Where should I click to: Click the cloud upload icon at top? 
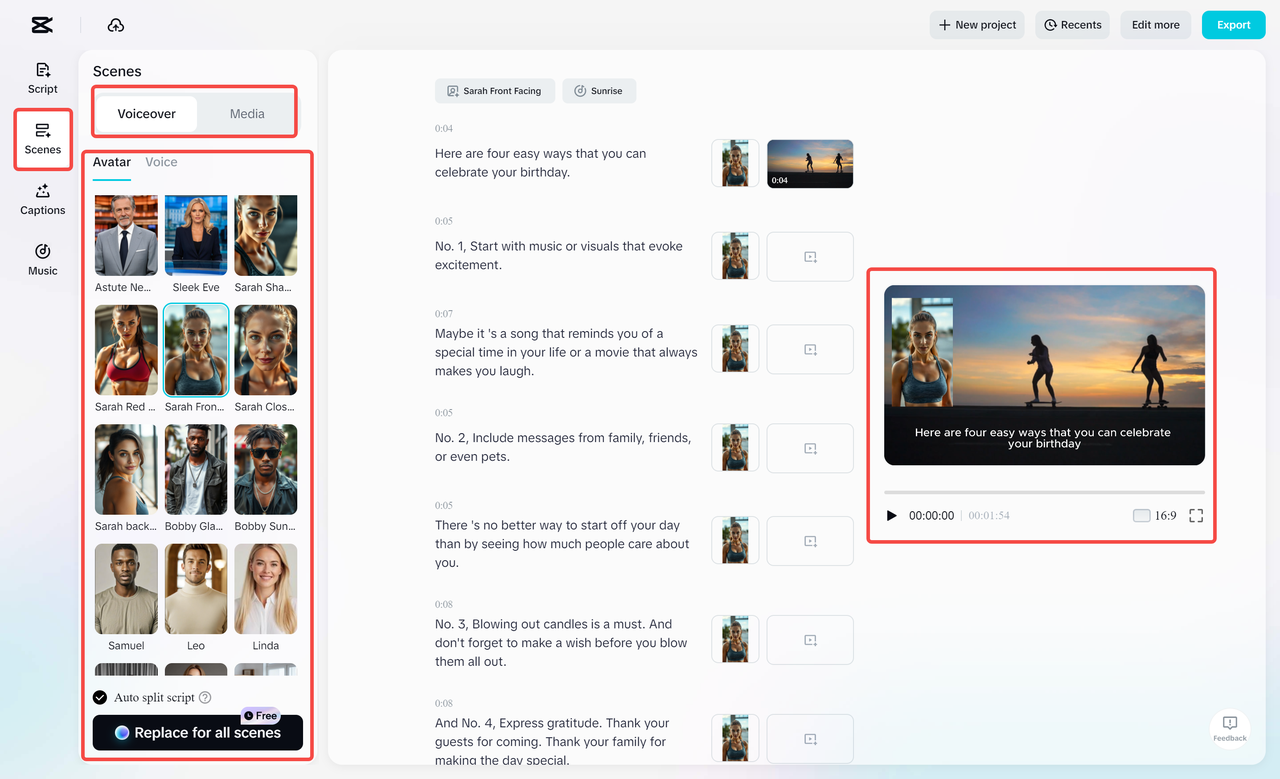coord(115,24)
